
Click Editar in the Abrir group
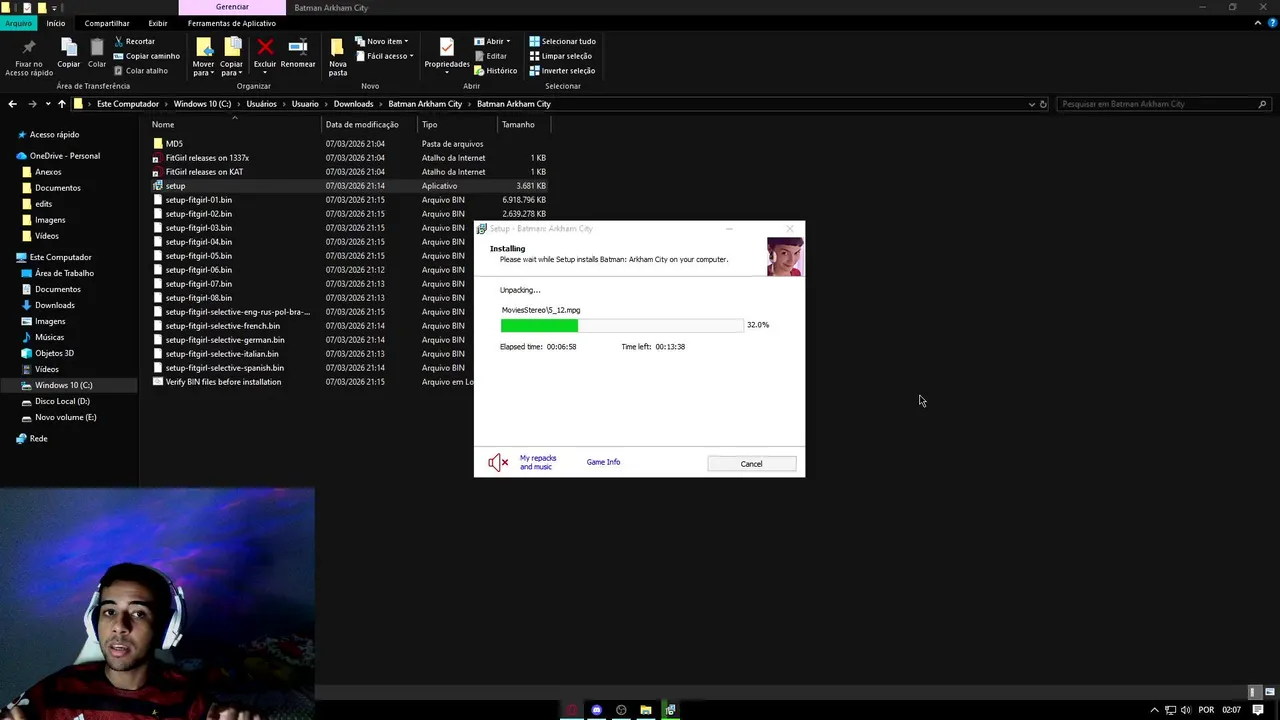(490, 56)
